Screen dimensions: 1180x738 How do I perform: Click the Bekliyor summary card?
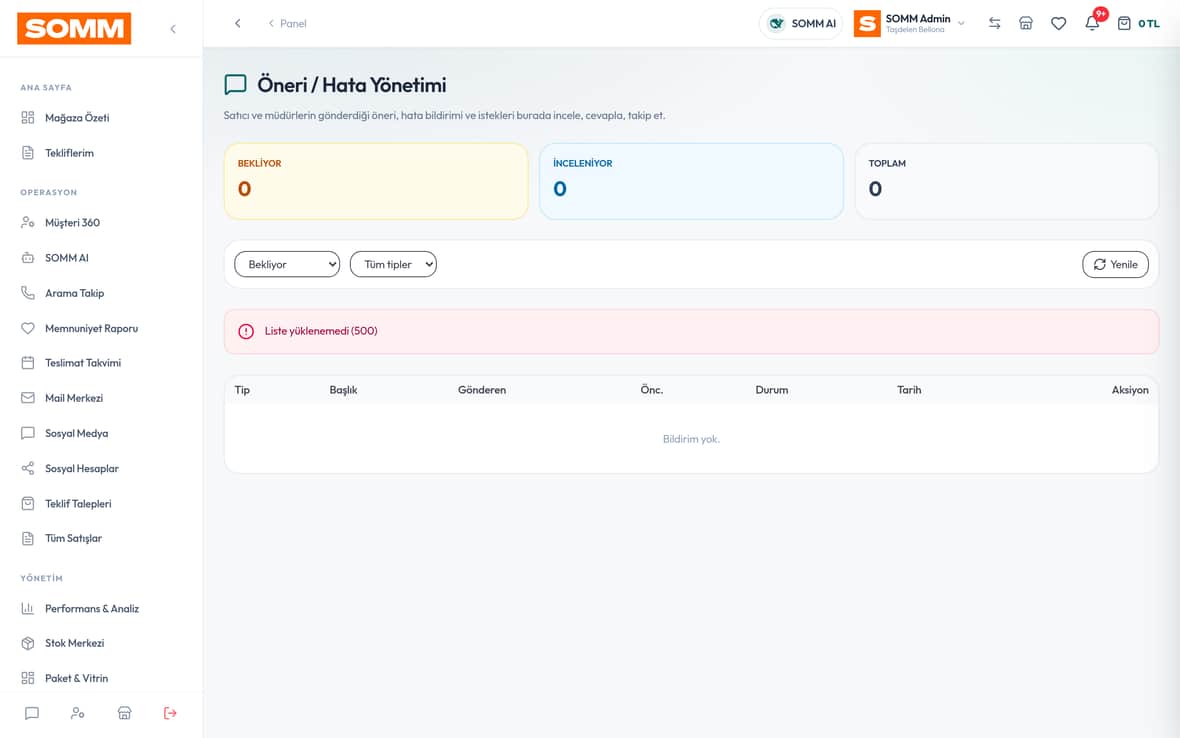376,181
